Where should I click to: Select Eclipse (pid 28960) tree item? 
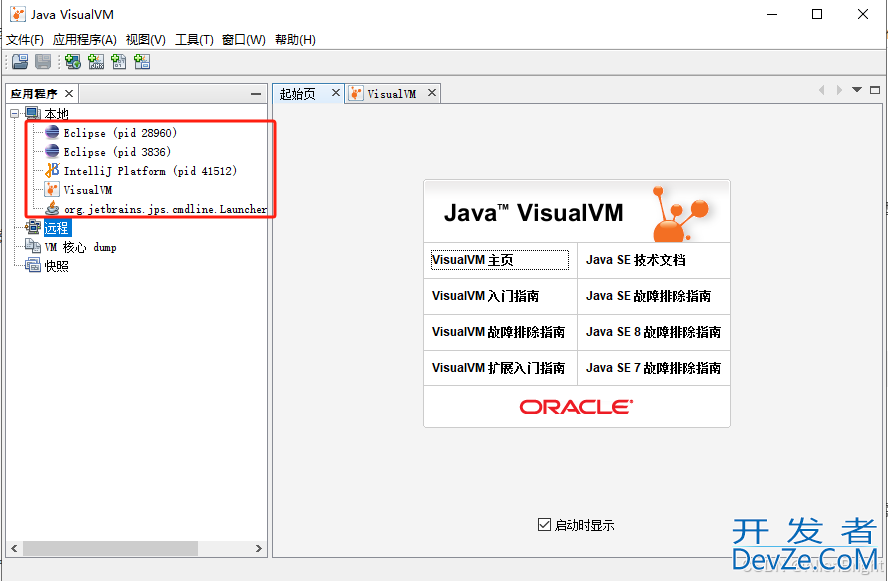click(x=120, y=133)
